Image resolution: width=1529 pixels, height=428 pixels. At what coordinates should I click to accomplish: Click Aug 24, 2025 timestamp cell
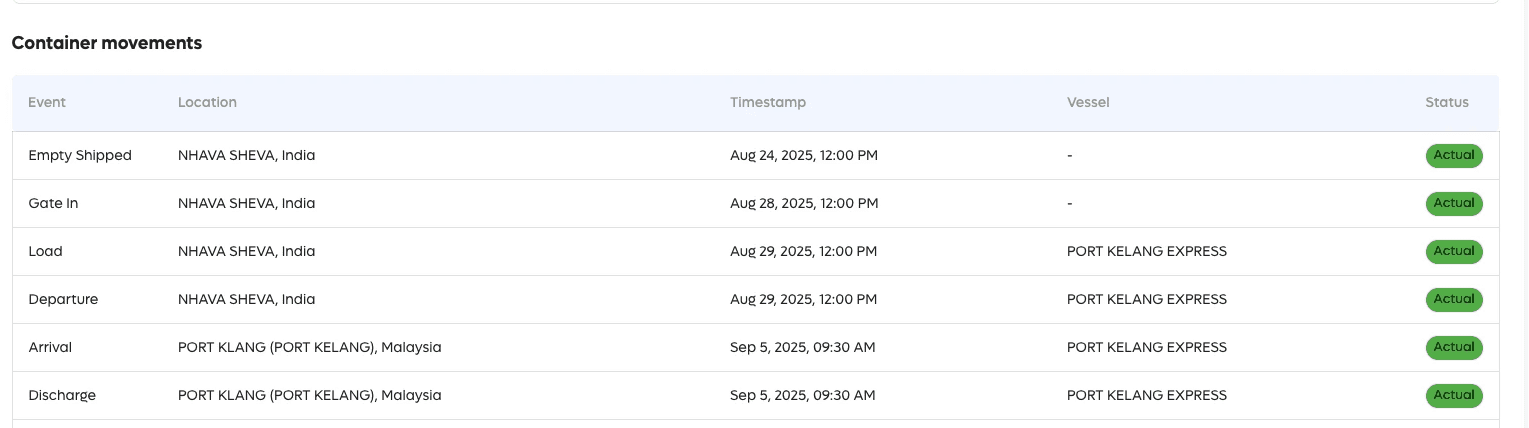click(x=804, y=156)
